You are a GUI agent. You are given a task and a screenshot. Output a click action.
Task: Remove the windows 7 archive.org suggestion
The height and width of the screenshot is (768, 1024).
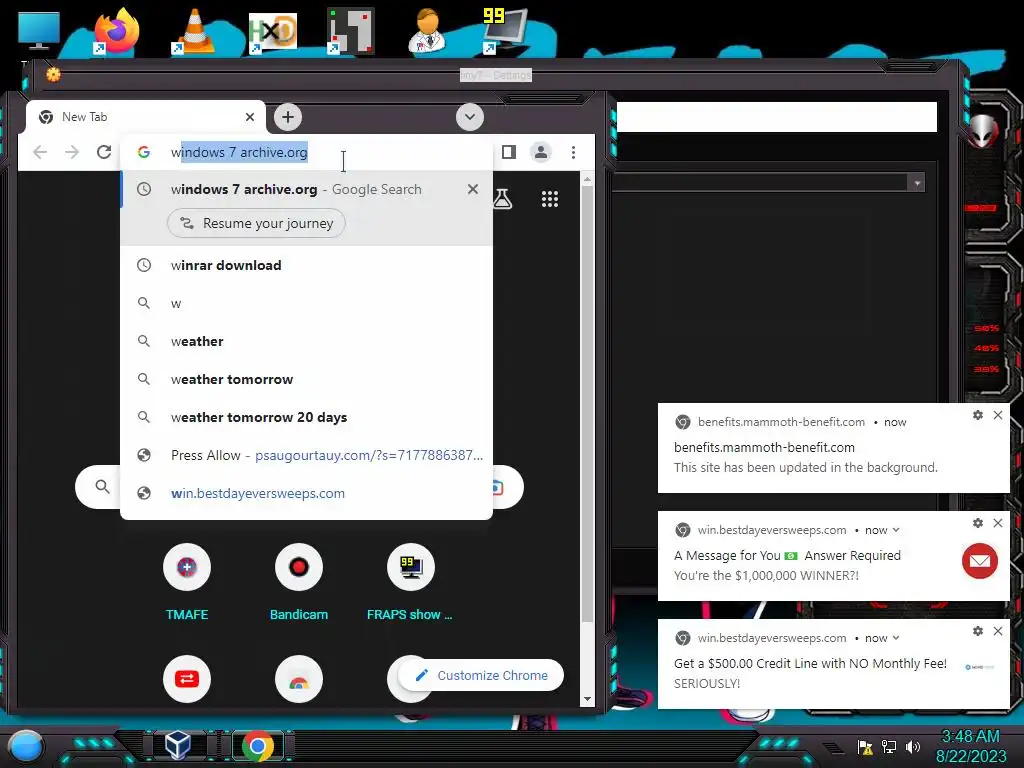(x=473, y=189)
